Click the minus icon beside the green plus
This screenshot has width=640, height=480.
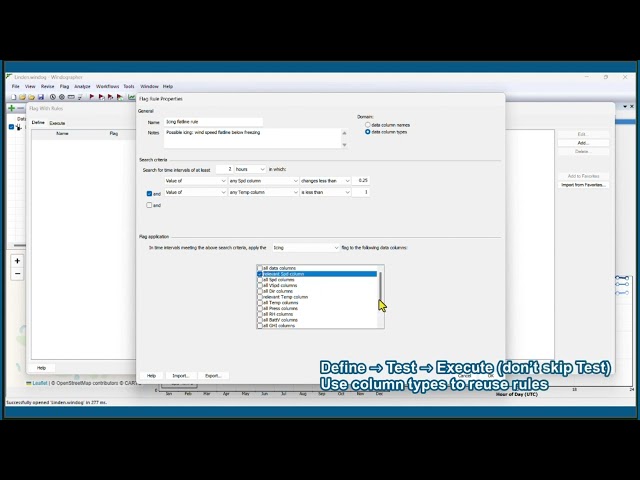click(20, 108)
